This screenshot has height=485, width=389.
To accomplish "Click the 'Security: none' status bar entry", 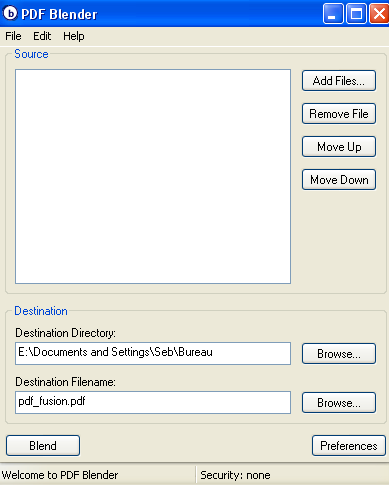I will [235, 475].
